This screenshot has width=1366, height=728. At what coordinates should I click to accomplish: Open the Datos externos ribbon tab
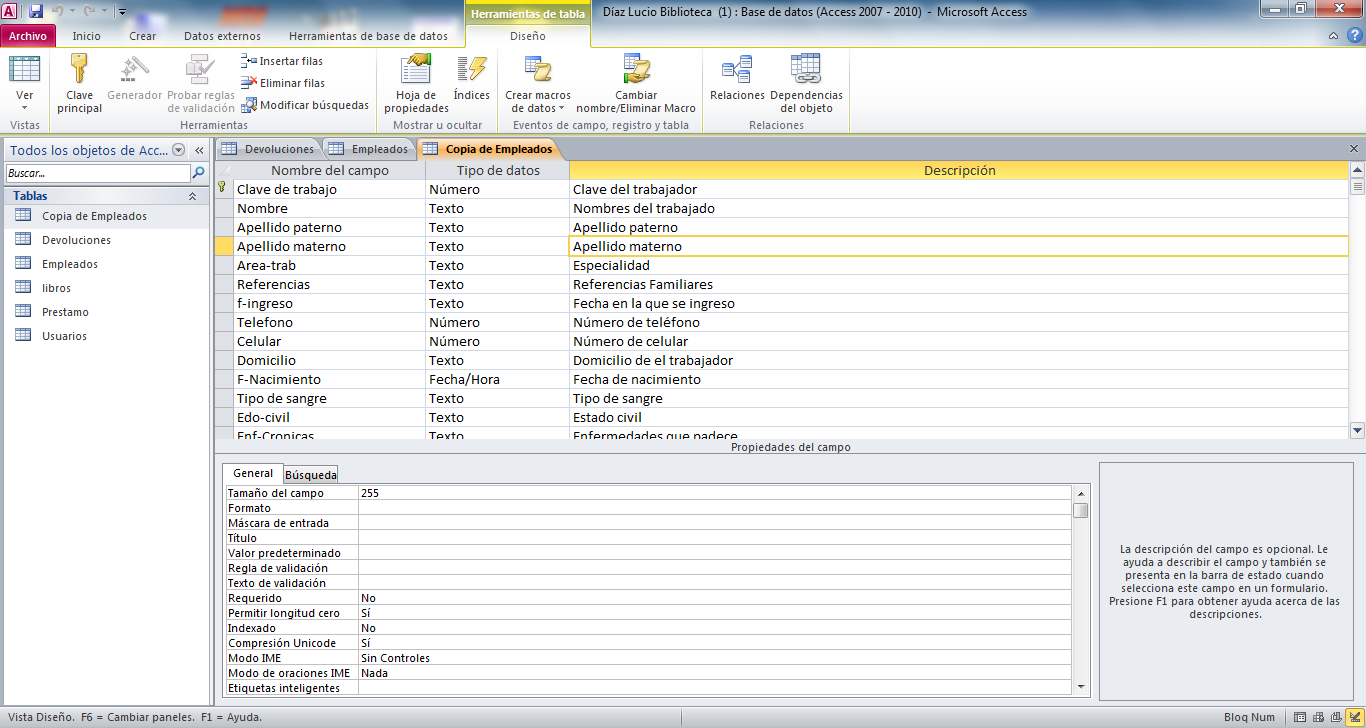pos(222,36)
